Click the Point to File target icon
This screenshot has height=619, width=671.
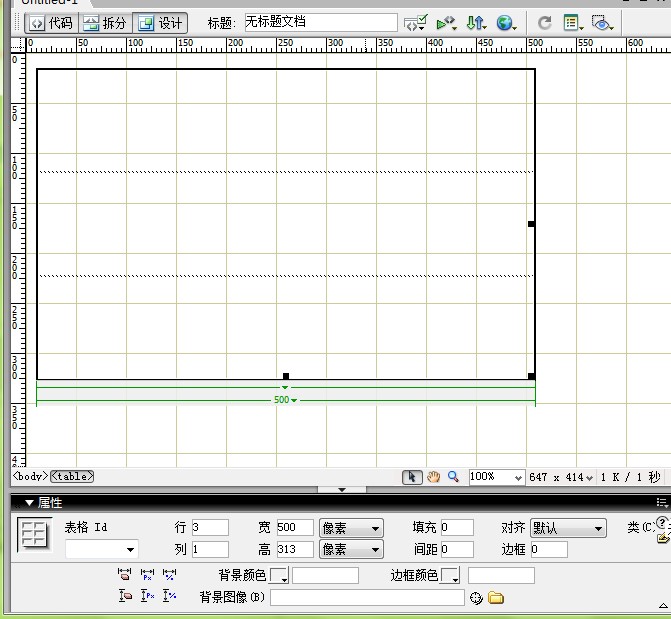pyautogui.click(x=476, y=598)
